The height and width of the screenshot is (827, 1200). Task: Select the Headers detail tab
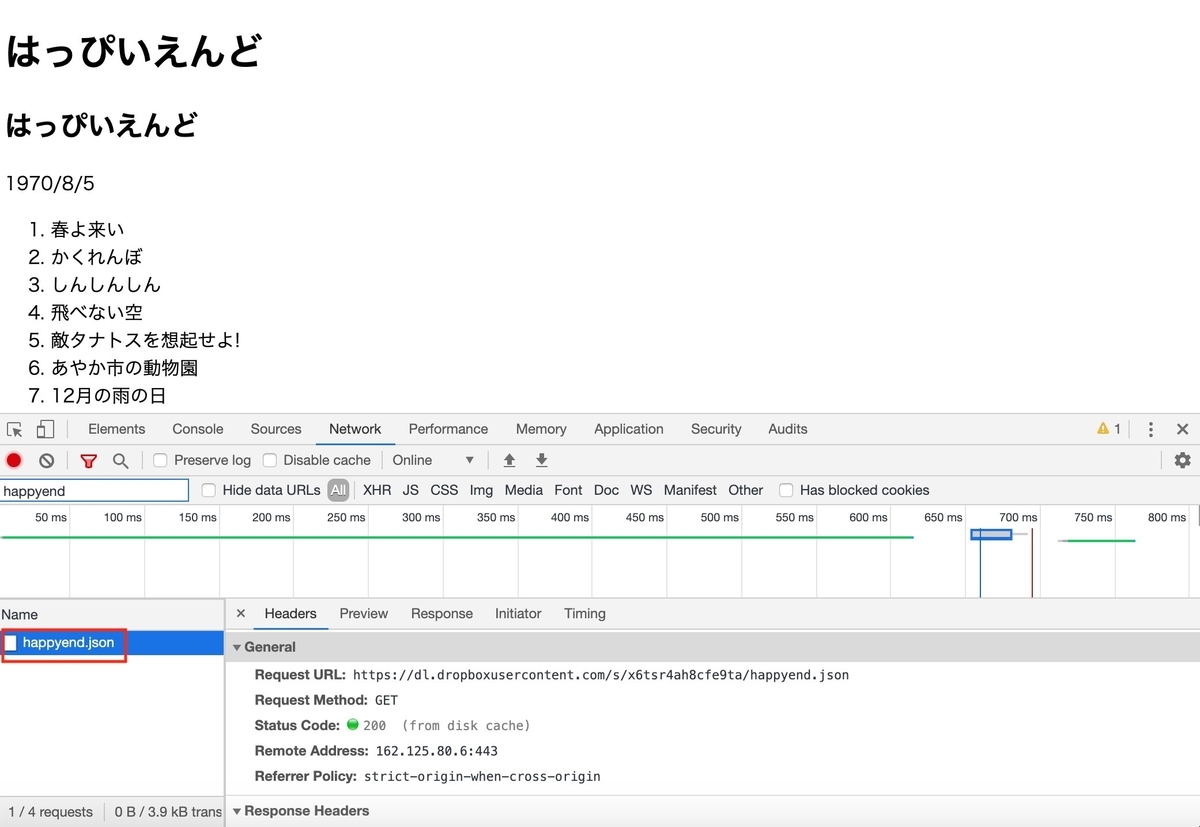290,614
